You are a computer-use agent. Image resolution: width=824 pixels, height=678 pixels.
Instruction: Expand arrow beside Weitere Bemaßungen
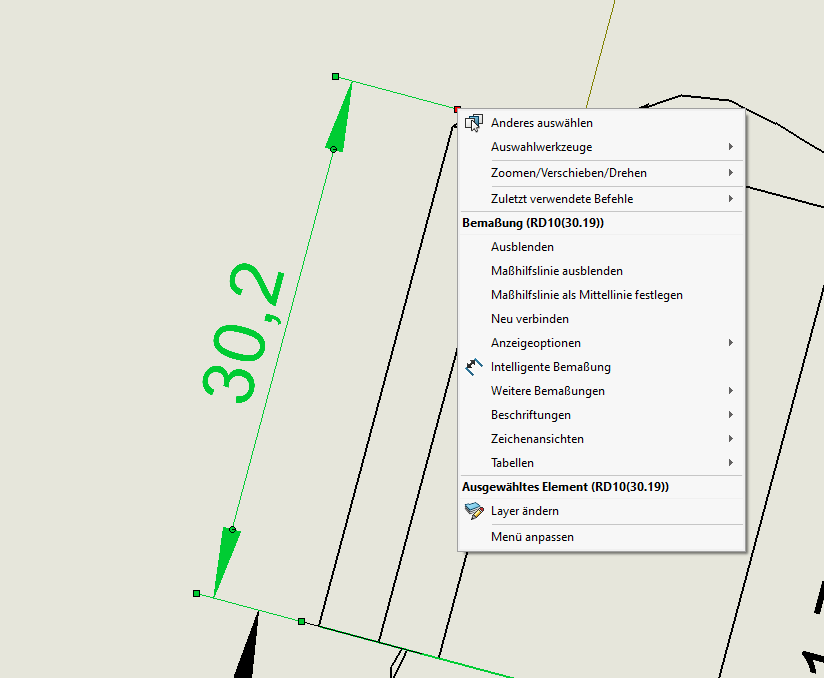point(731,391)
